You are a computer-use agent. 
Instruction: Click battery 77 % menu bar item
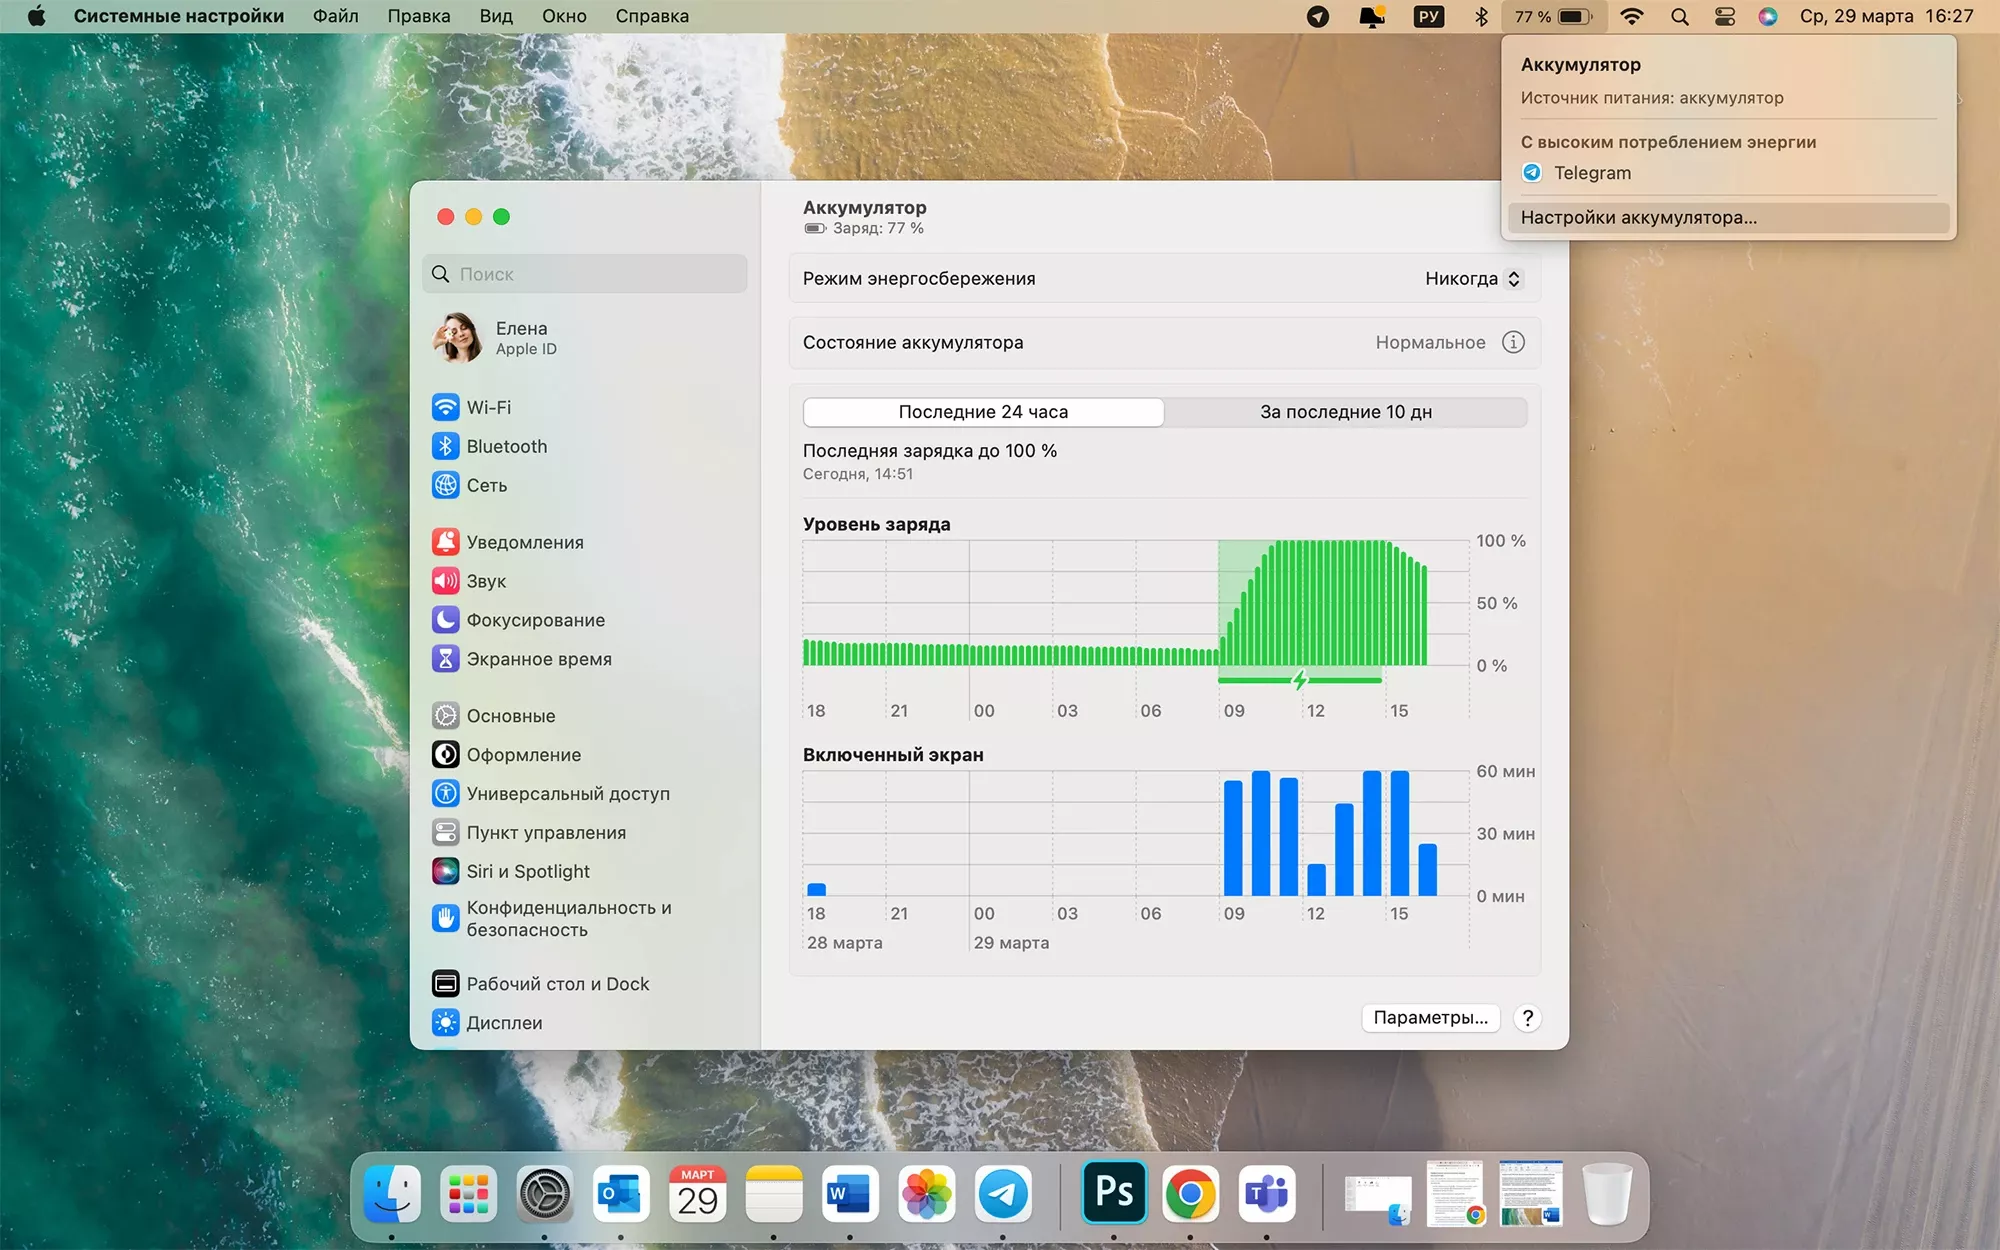click(x=1552, y=16)
